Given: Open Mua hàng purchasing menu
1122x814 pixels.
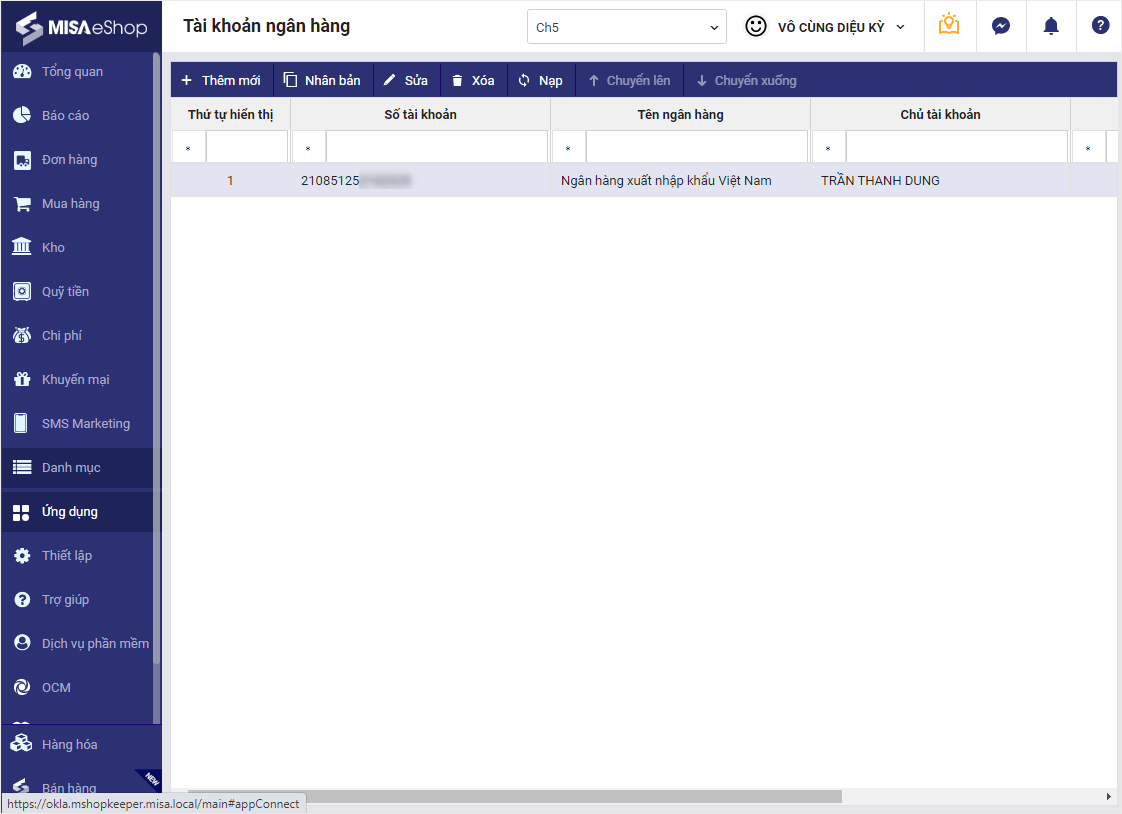Looking at the screenshot, I should click(x=77, y=204).
